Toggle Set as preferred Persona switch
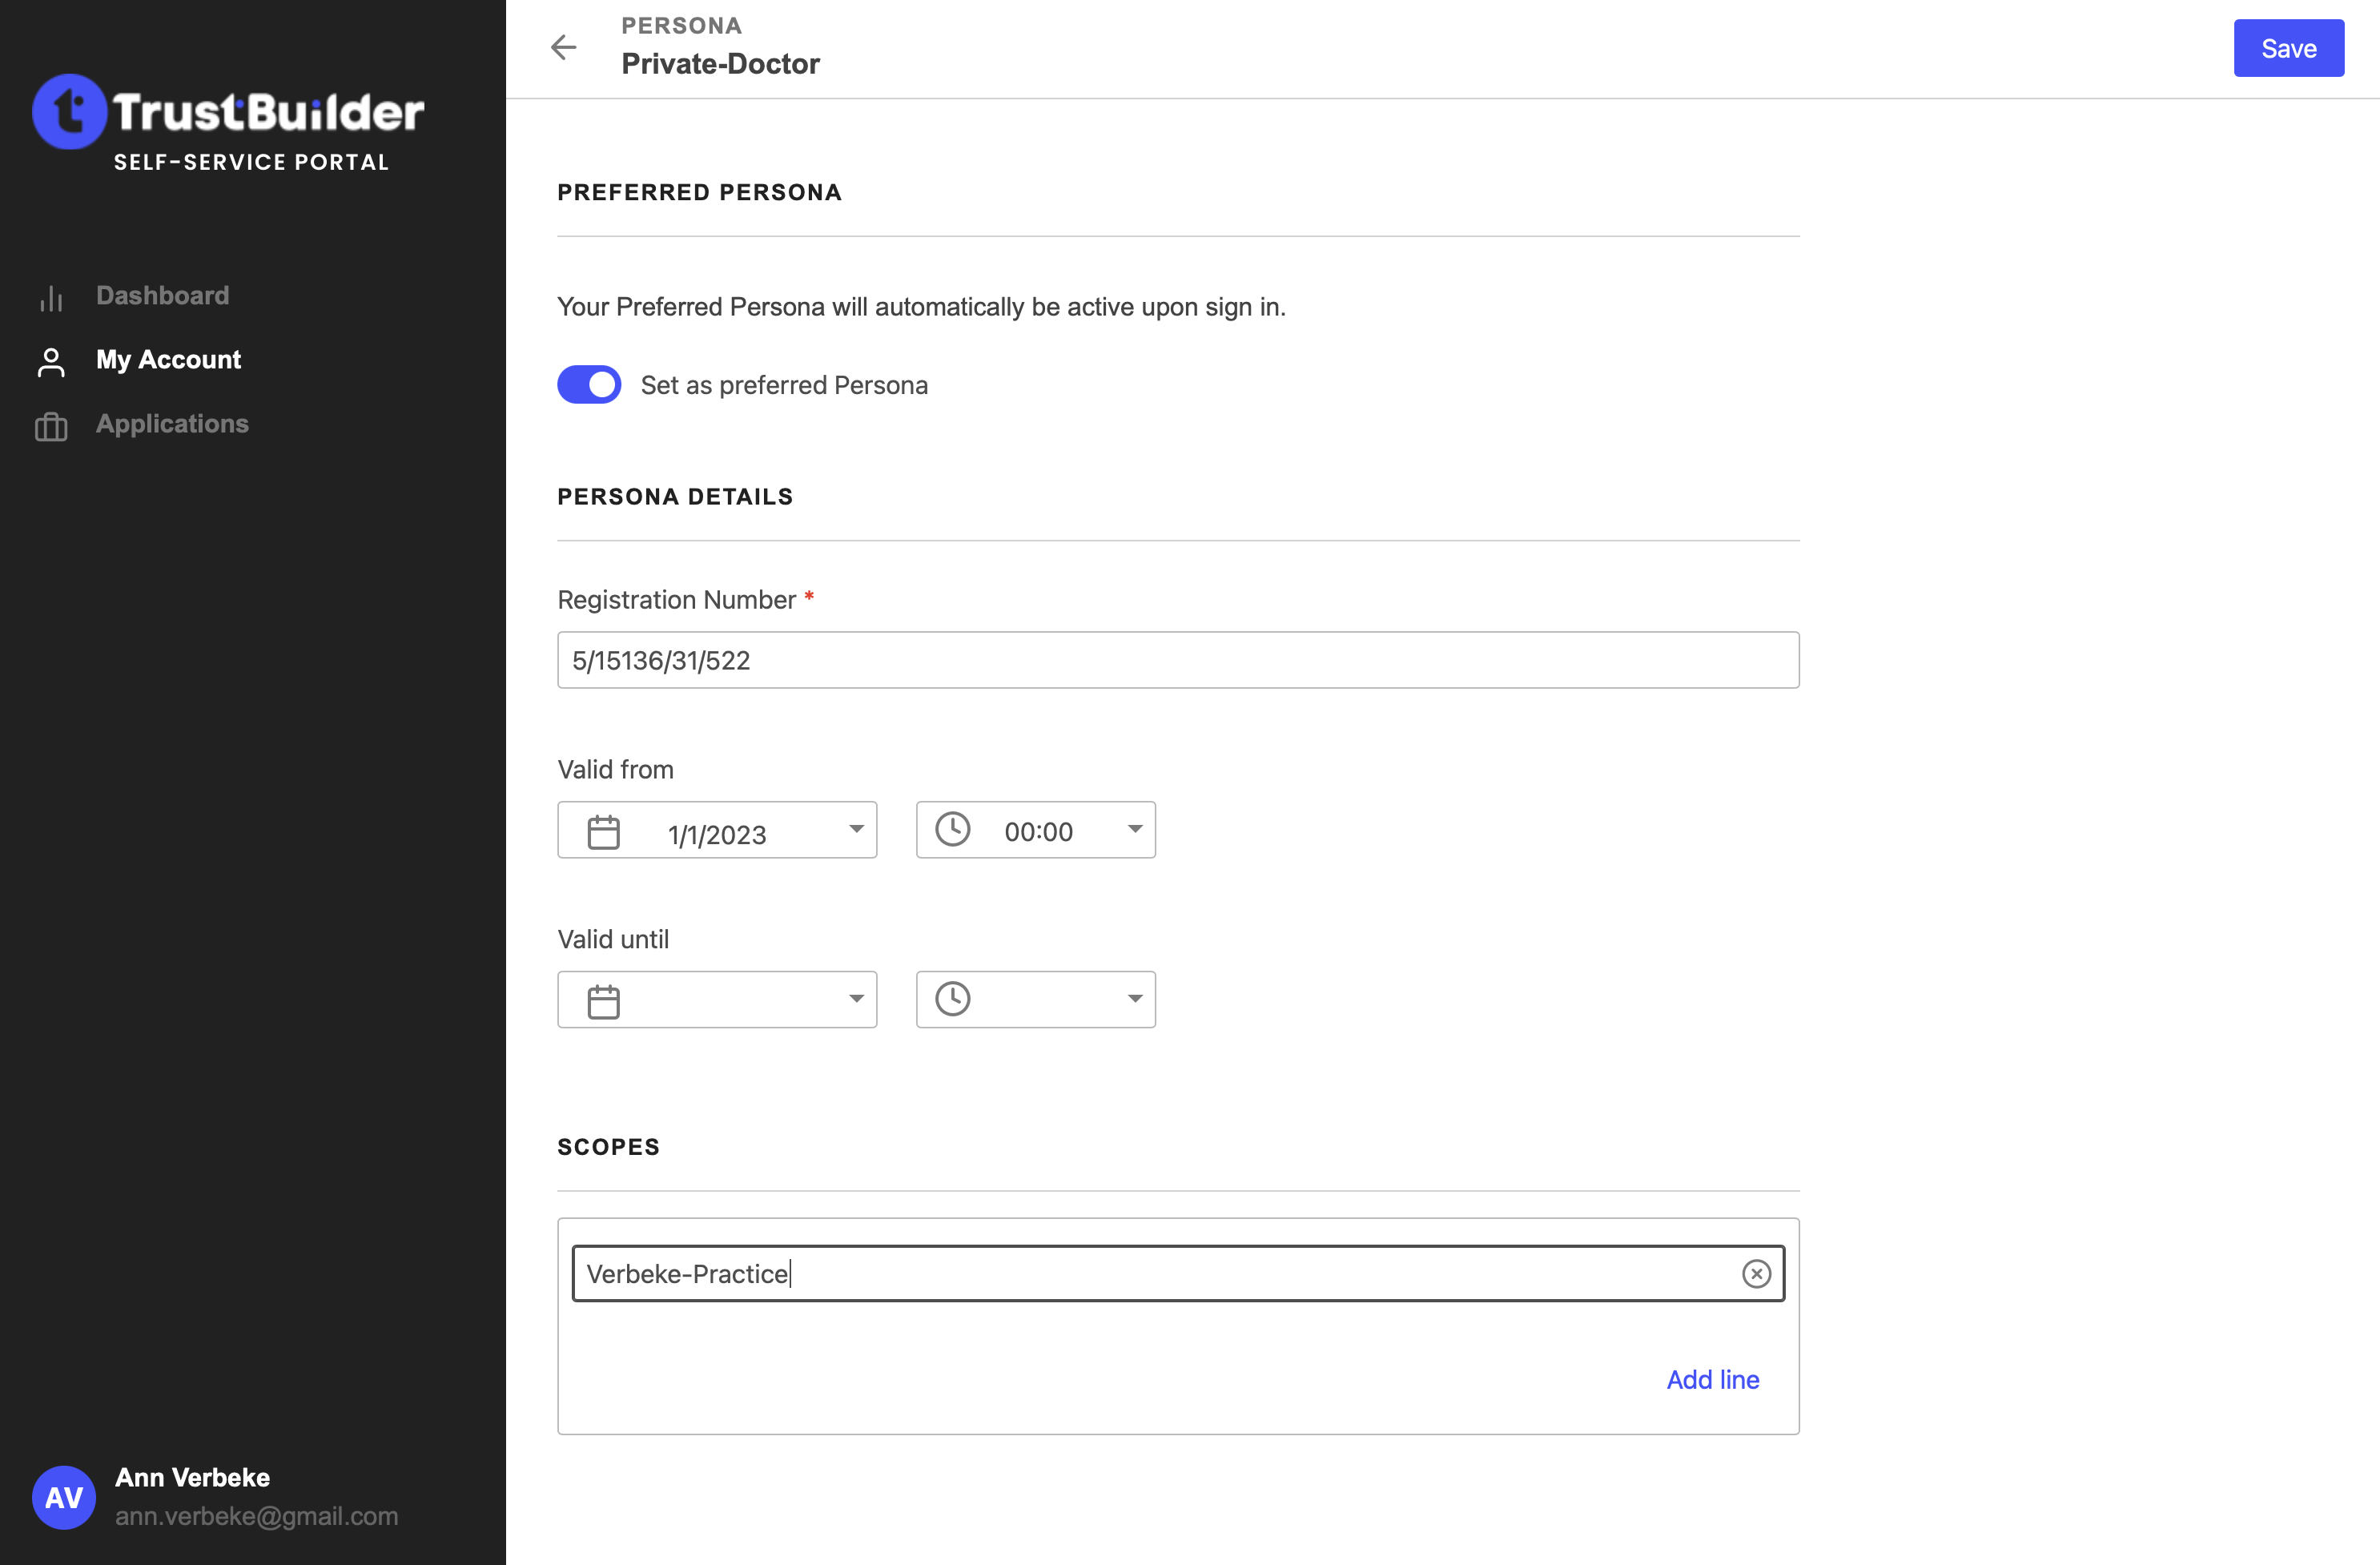The height and width of the screenshot is (1565, 2380). pos(589,385)
